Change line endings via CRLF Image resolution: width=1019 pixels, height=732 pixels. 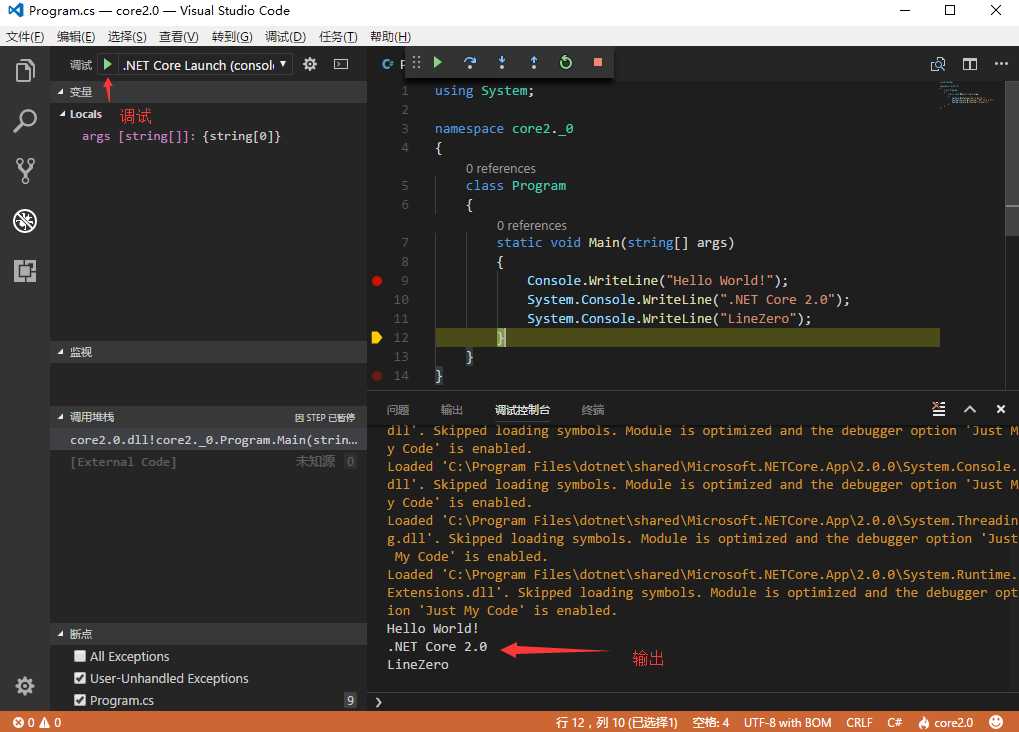coord(859,722)
